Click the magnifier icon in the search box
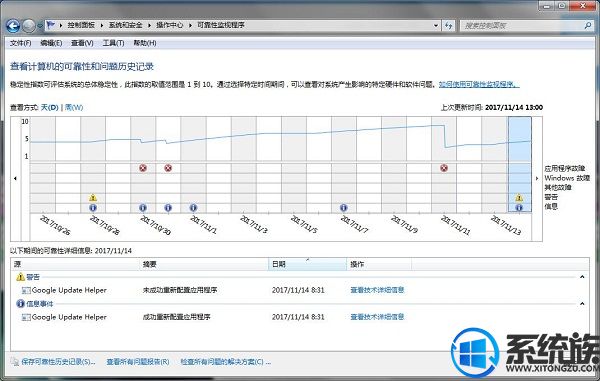Image resolution: width=600 pixels, height=381 pixels. coord(588,25)
